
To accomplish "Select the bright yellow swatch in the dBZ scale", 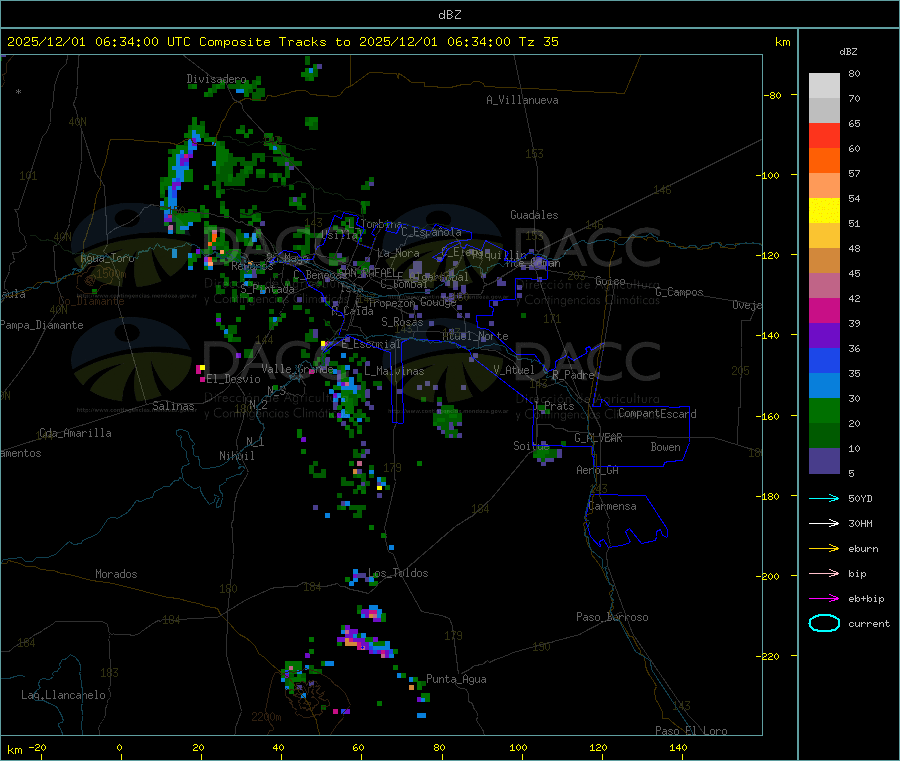I will 824,211.
